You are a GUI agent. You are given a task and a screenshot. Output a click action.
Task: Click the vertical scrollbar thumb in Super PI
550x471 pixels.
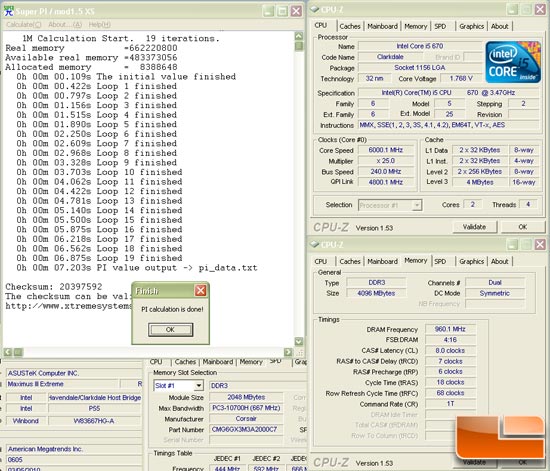click(299, 46)
